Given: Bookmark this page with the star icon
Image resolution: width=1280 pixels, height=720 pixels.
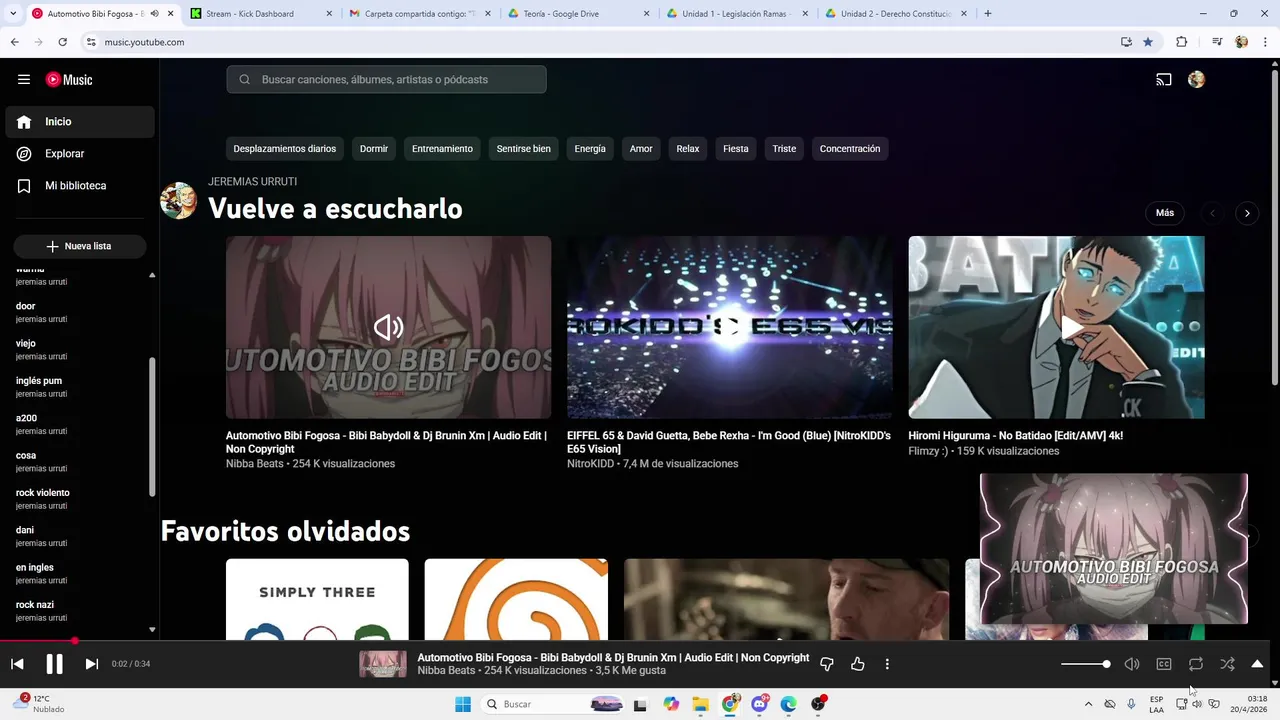Looking at the screenshot, I should [x=1148, y=42].
